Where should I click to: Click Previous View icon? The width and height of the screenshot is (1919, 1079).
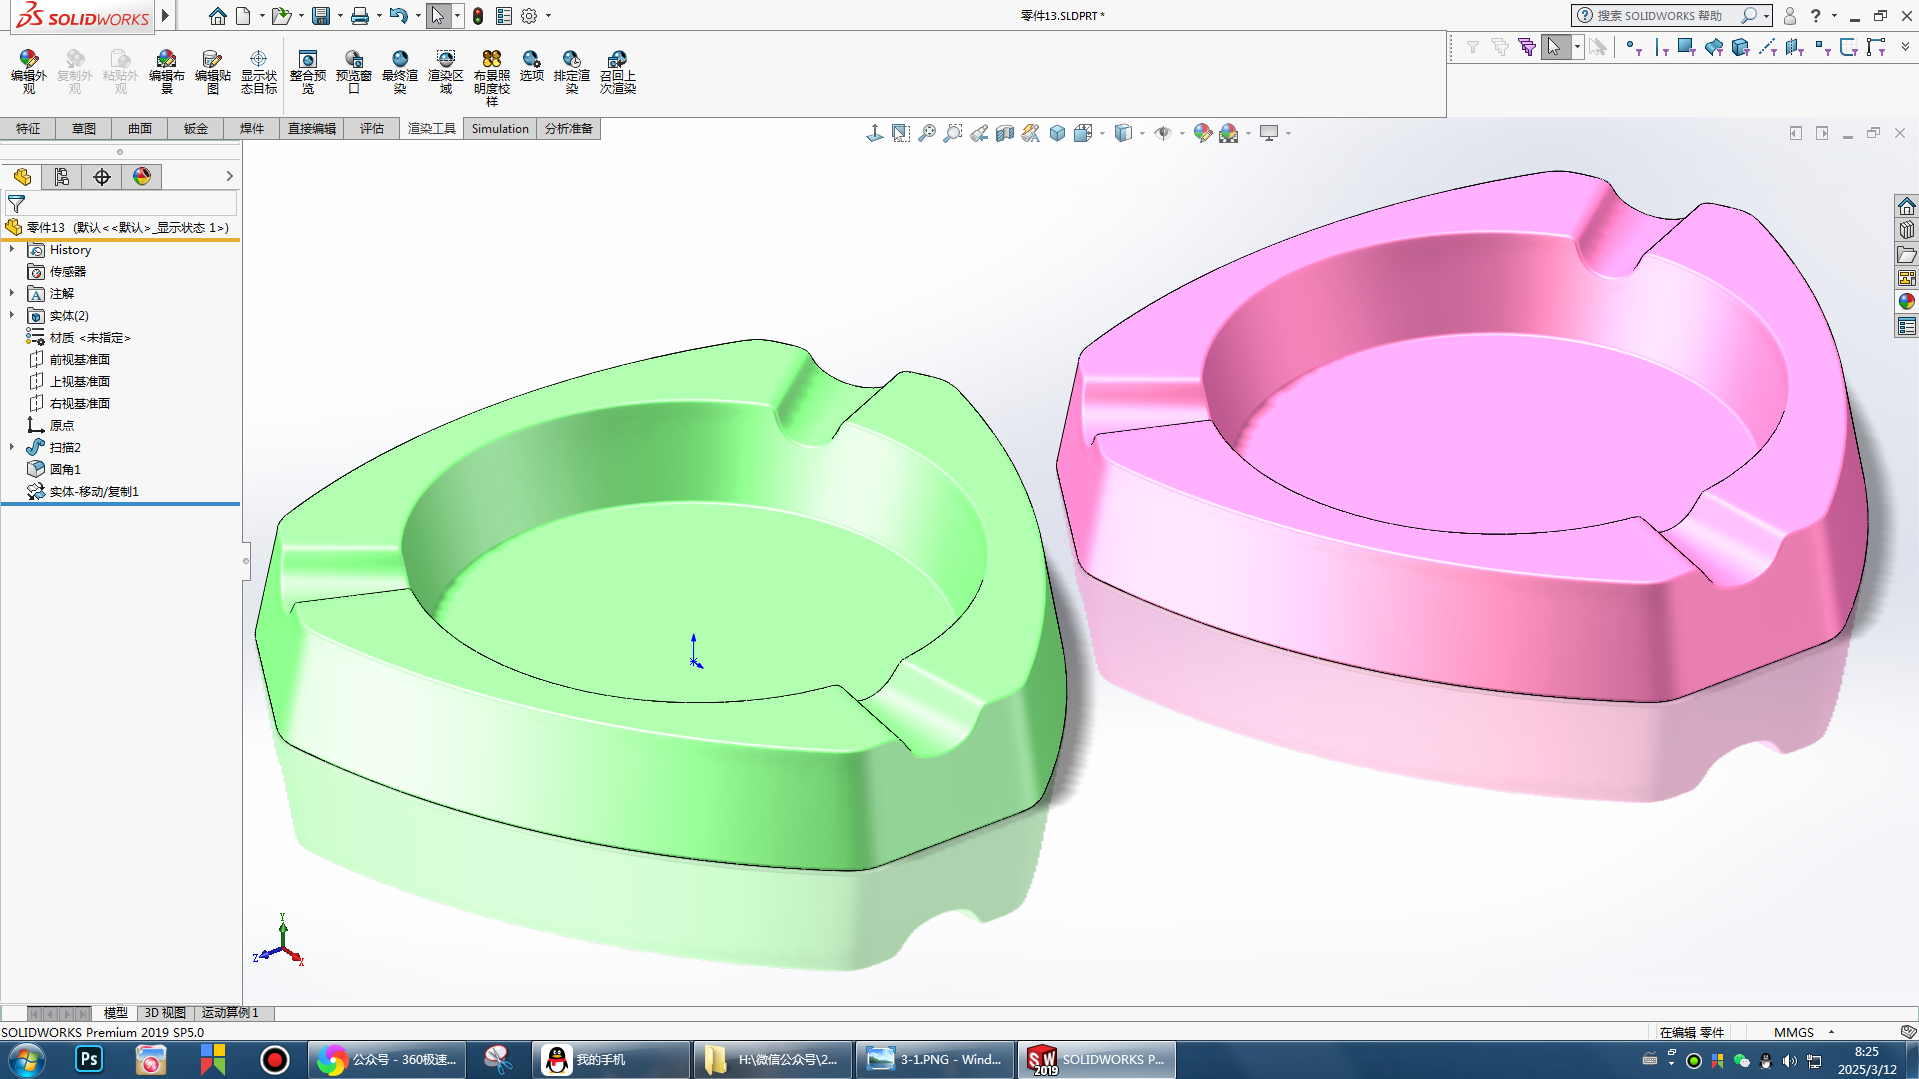(x=979, y=133)
